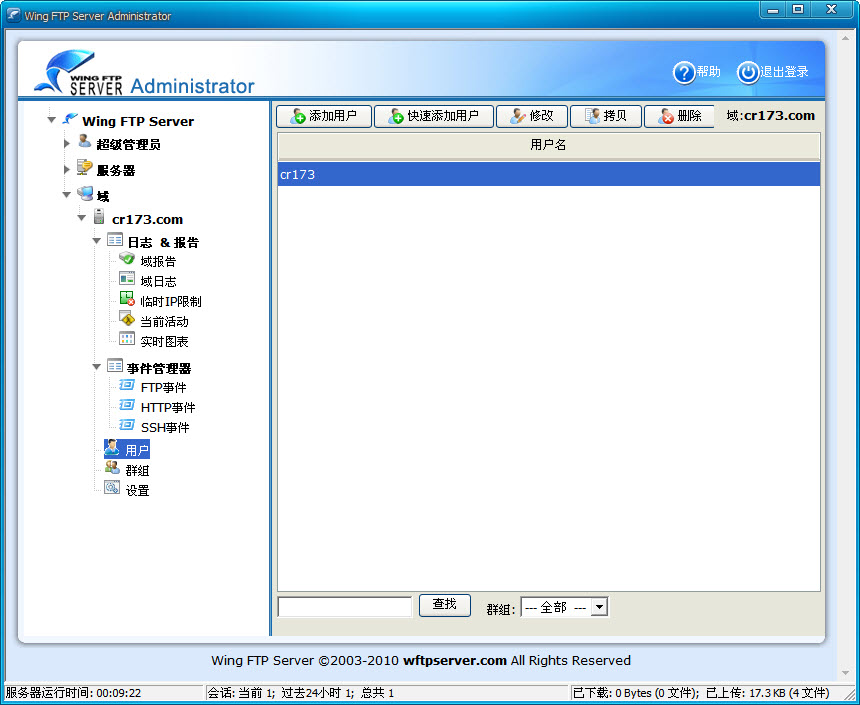Select SSH事件 in the tree
This screenshot has height=705, width=860.
click(165, 427)
